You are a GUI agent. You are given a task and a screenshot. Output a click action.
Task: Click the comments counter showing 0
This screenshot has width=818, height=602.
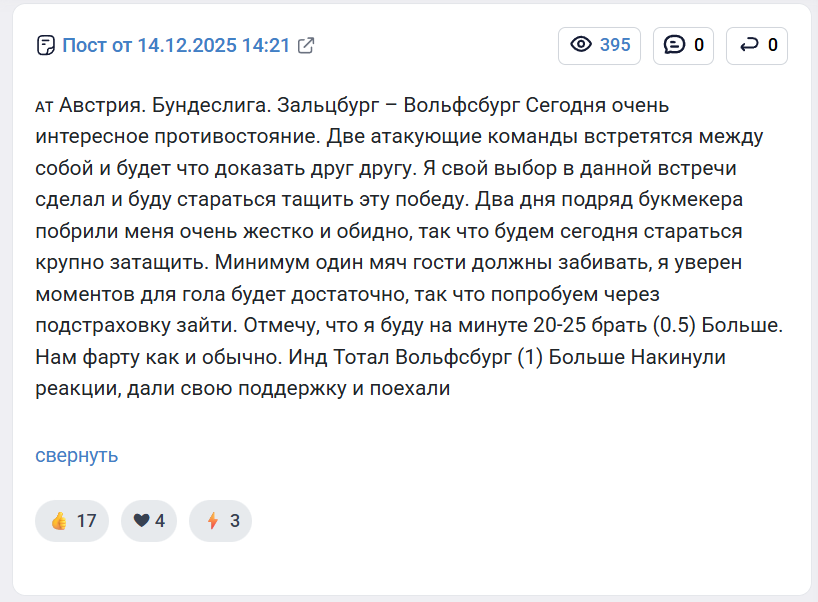(x=683, y=45)
